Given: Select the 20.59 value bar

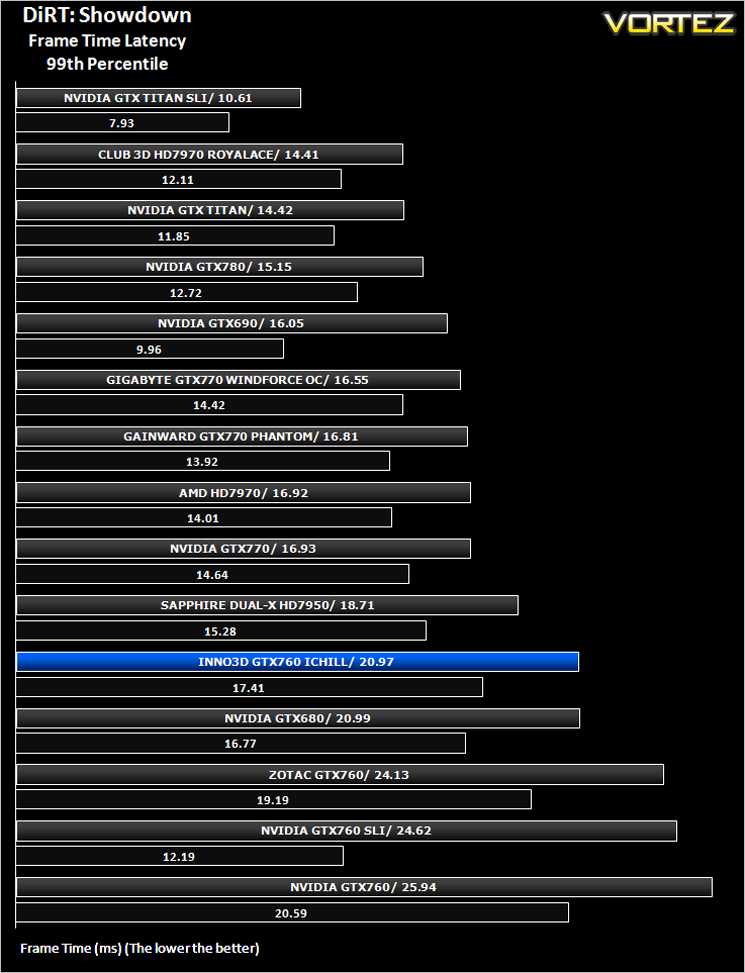Looking at the screenshot, I should pyautogui.click(x=292, y=912).
